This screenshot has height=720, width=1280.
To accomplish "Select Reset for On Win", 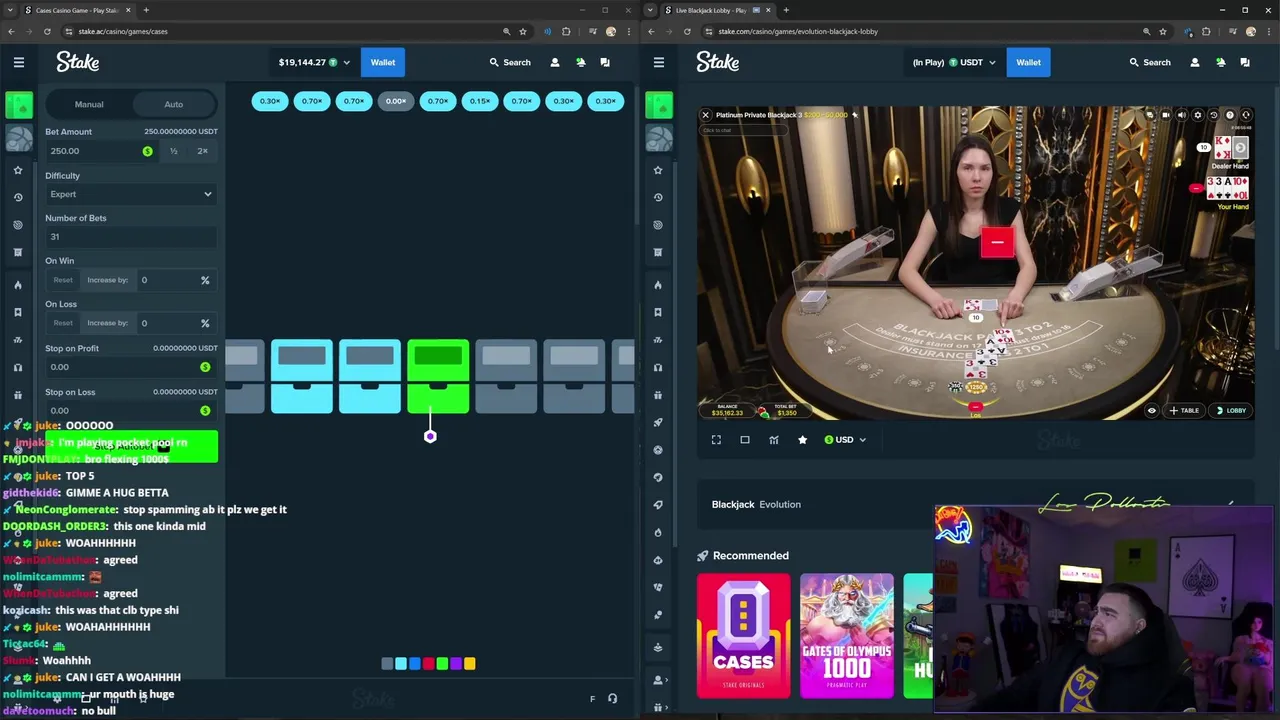I will point(63,280).
